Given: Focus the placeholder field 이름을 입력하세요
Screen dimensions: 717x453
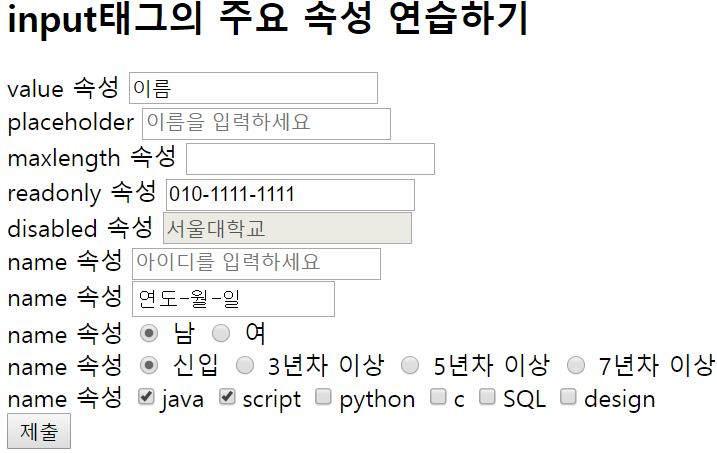Looking at the screenshot, I should pyautogui.click(x=266, y=124).
